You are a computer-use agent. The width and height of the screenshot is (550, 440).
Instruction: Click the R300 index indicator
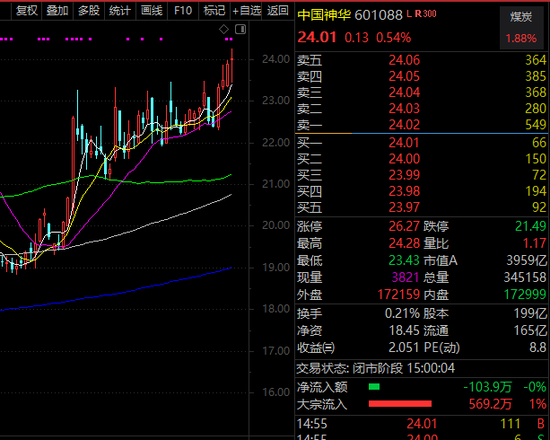tap(425, 14)
